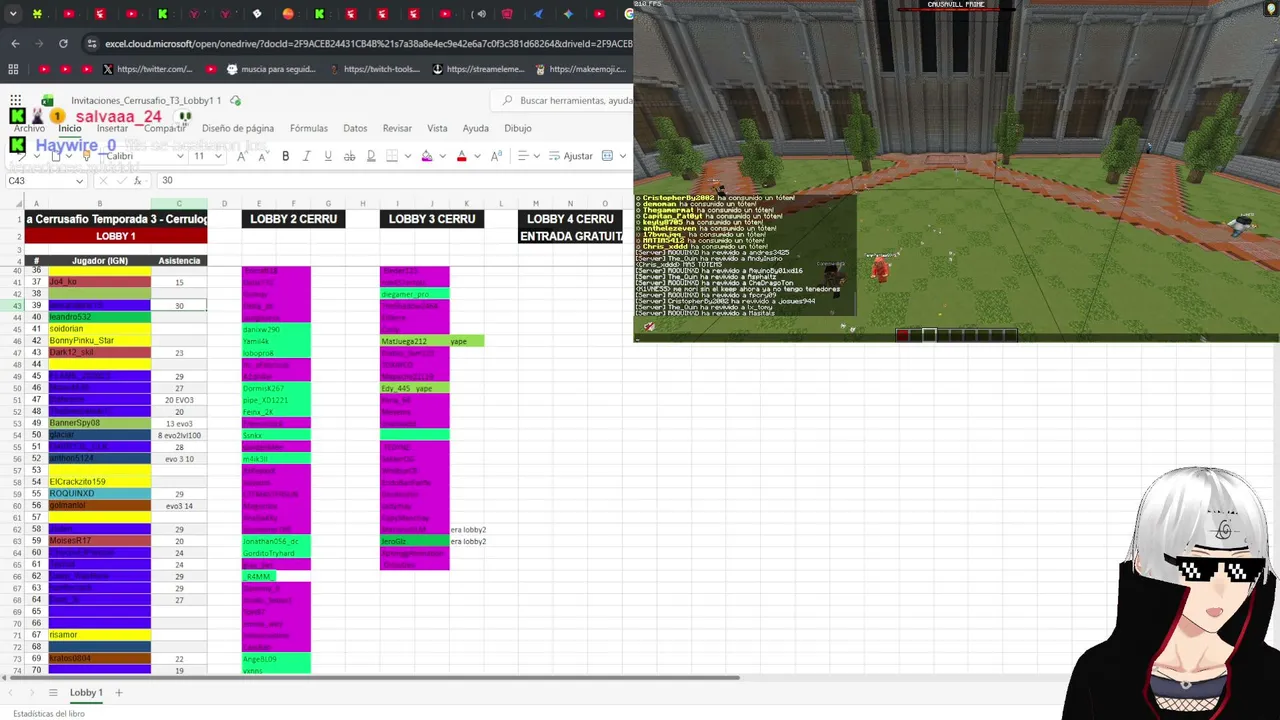
Task: Open the site information icon in address bar
Action: 92,44
